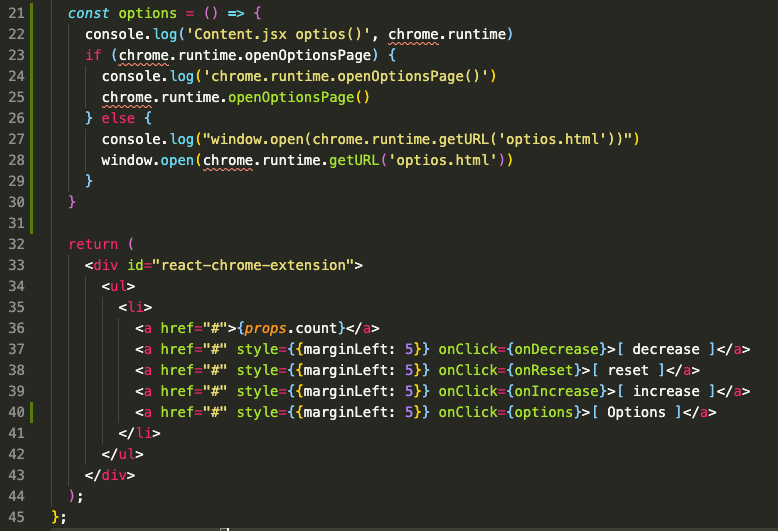Click the openOptionsPage() call on line 25
778x531 pixels.
299,97
